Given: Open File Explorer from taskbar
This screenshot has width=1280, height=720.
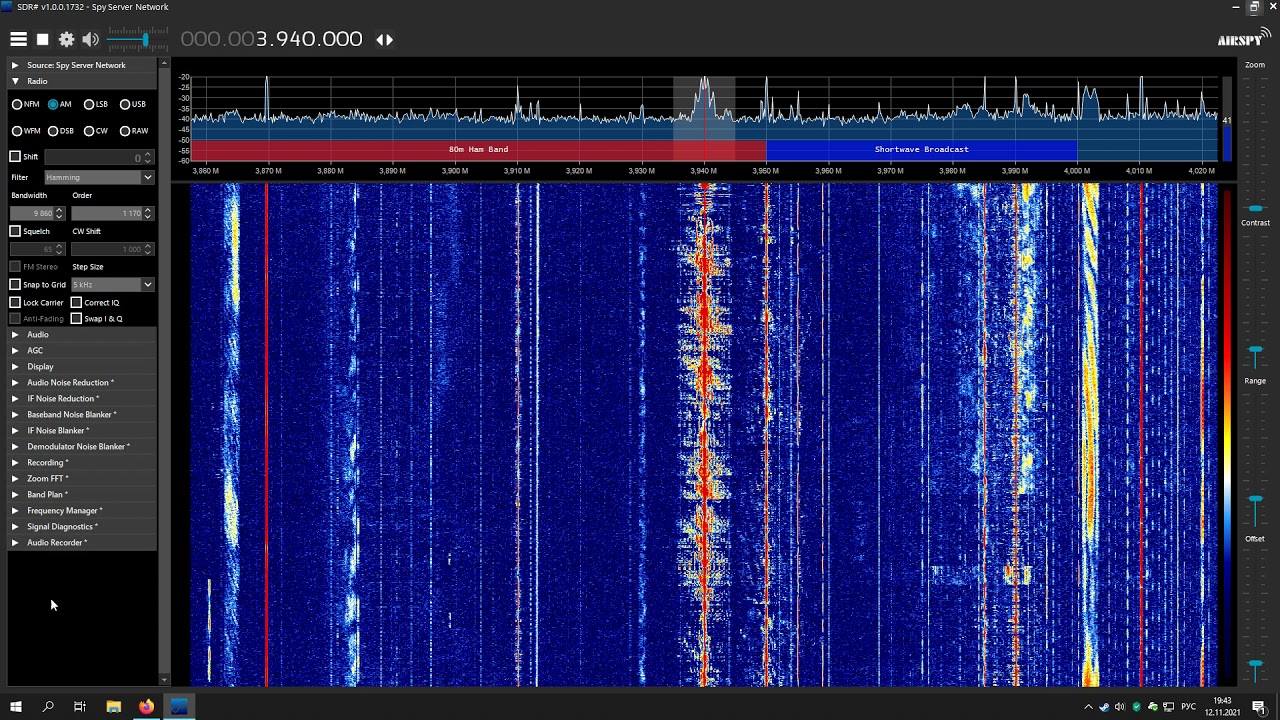Looking at the screenshot, I should point(114,707).
